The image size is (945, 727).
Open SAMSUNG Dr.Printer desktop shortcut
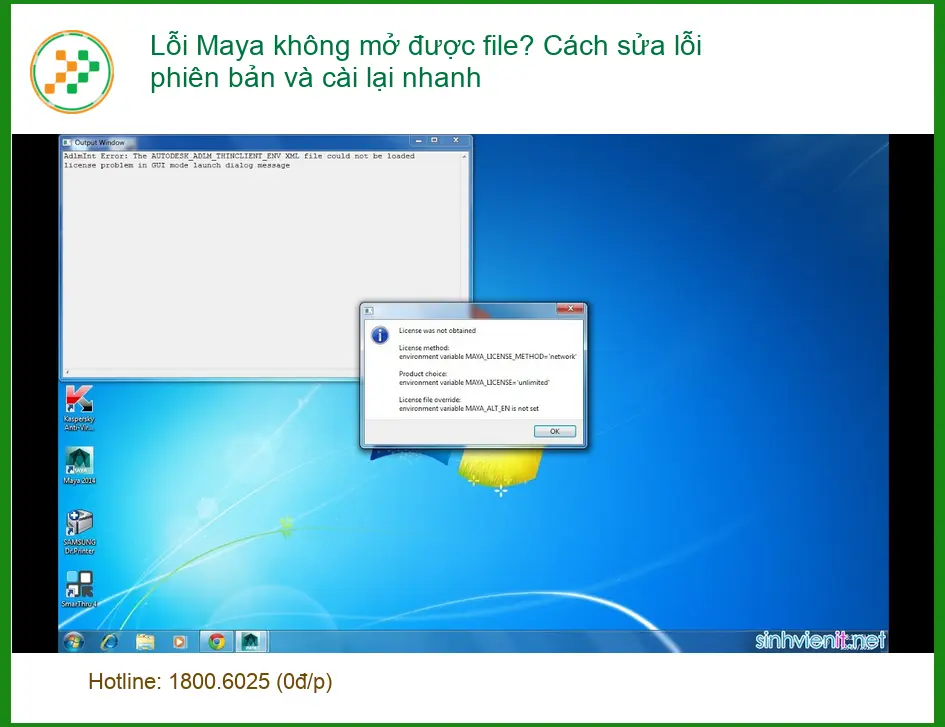coord(80,532)
